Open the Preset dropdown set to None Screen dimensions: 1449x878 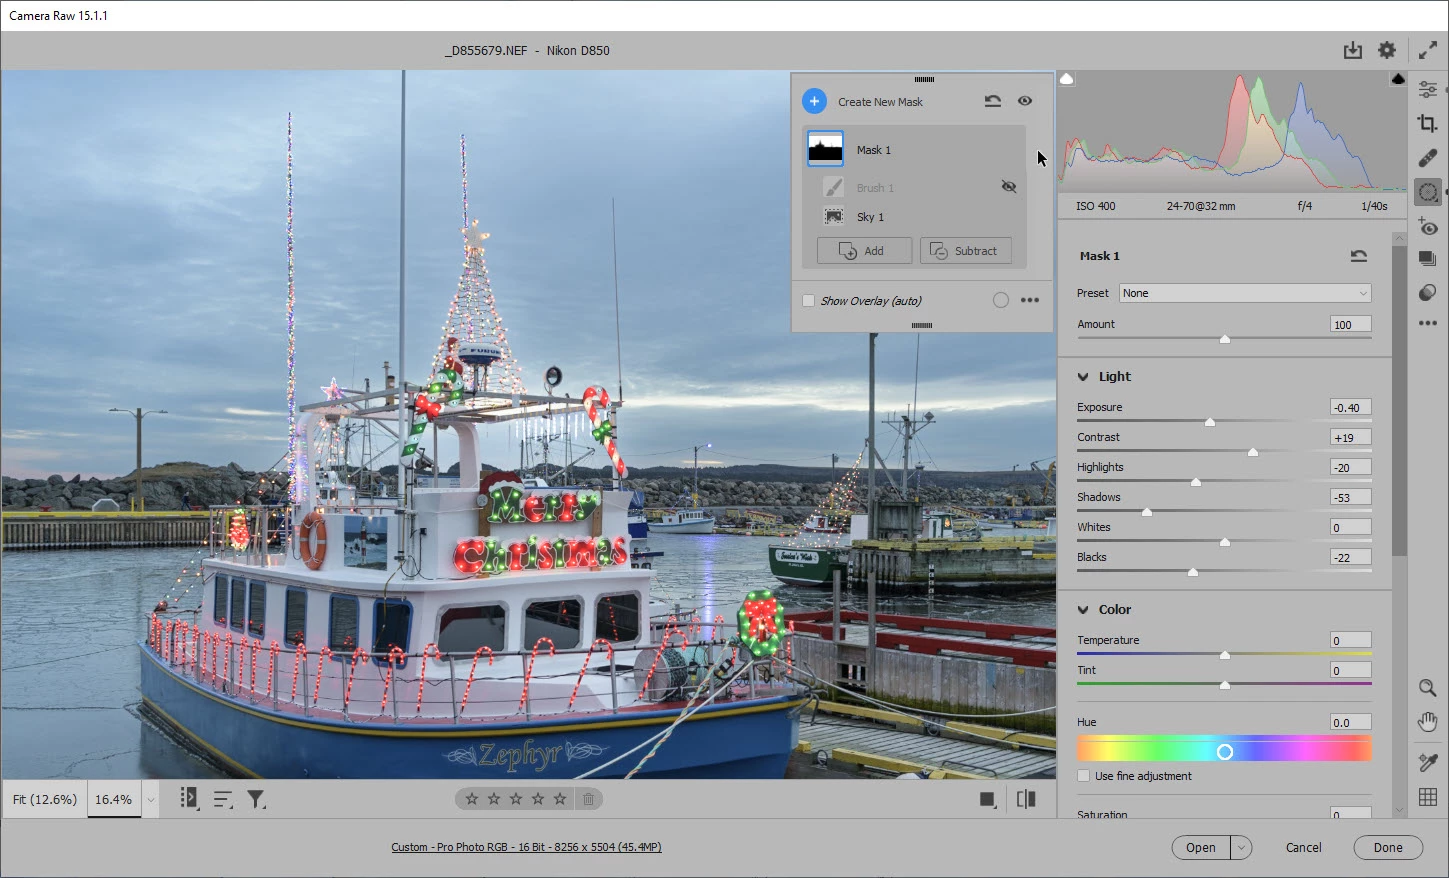(x=1245, y=293)
